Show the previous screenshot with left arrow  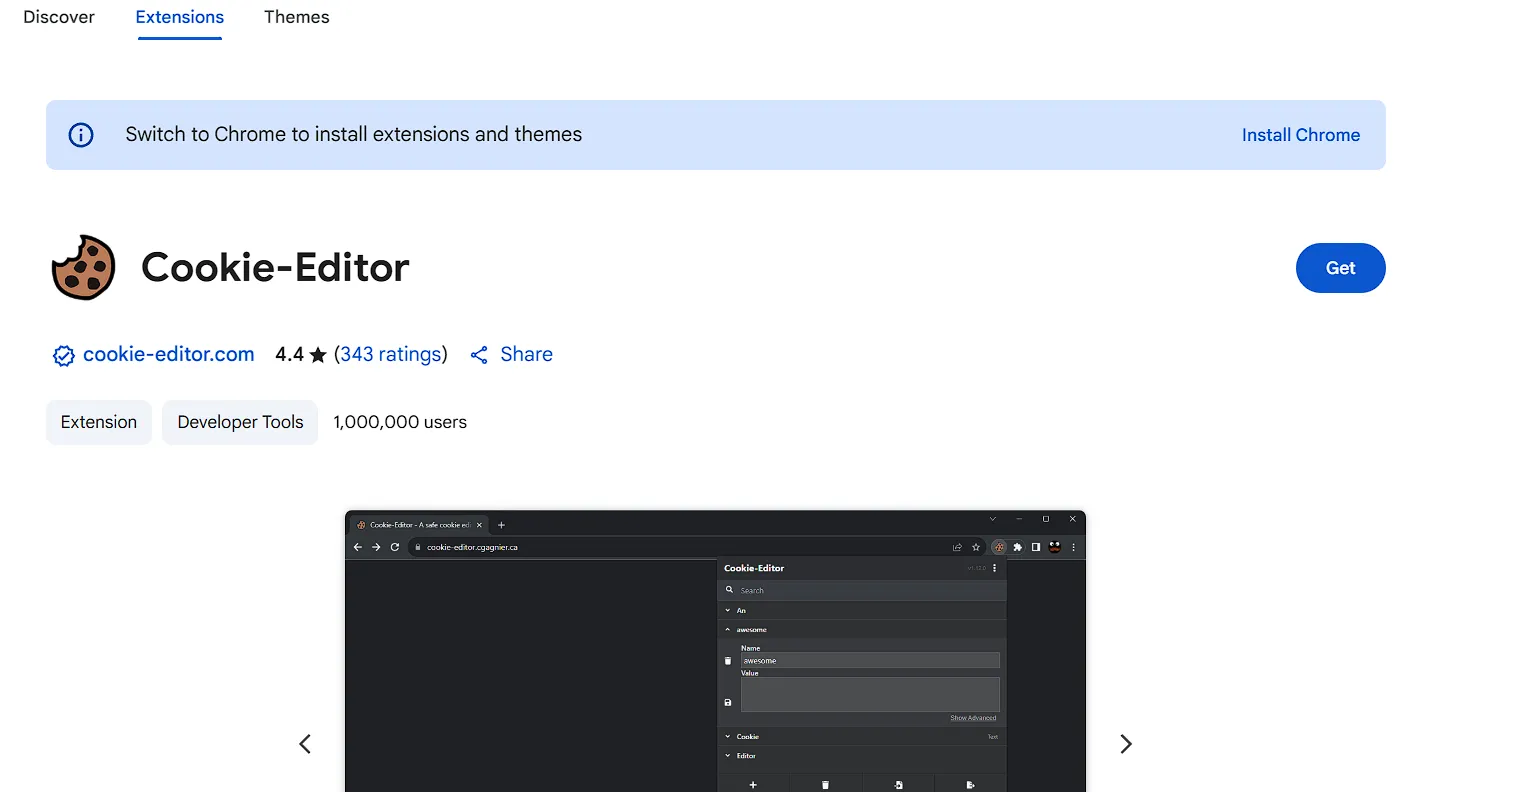pyautogui.click(x=305, y=744)
